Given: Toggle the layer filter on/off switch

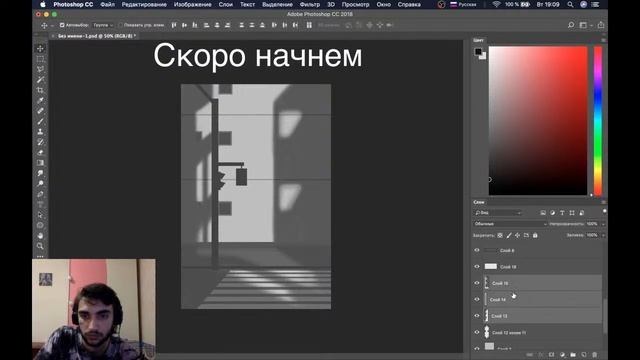Looking at the screenshot, I should (x=604, y=211).
